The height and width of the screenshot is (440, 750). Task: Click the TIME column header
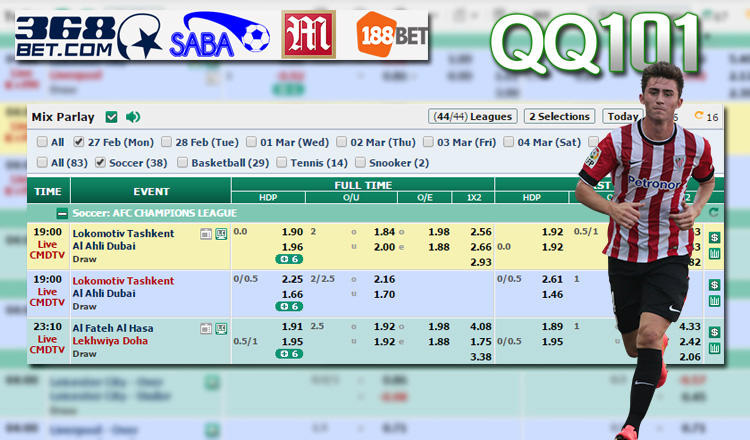click(x=48, y=191)
